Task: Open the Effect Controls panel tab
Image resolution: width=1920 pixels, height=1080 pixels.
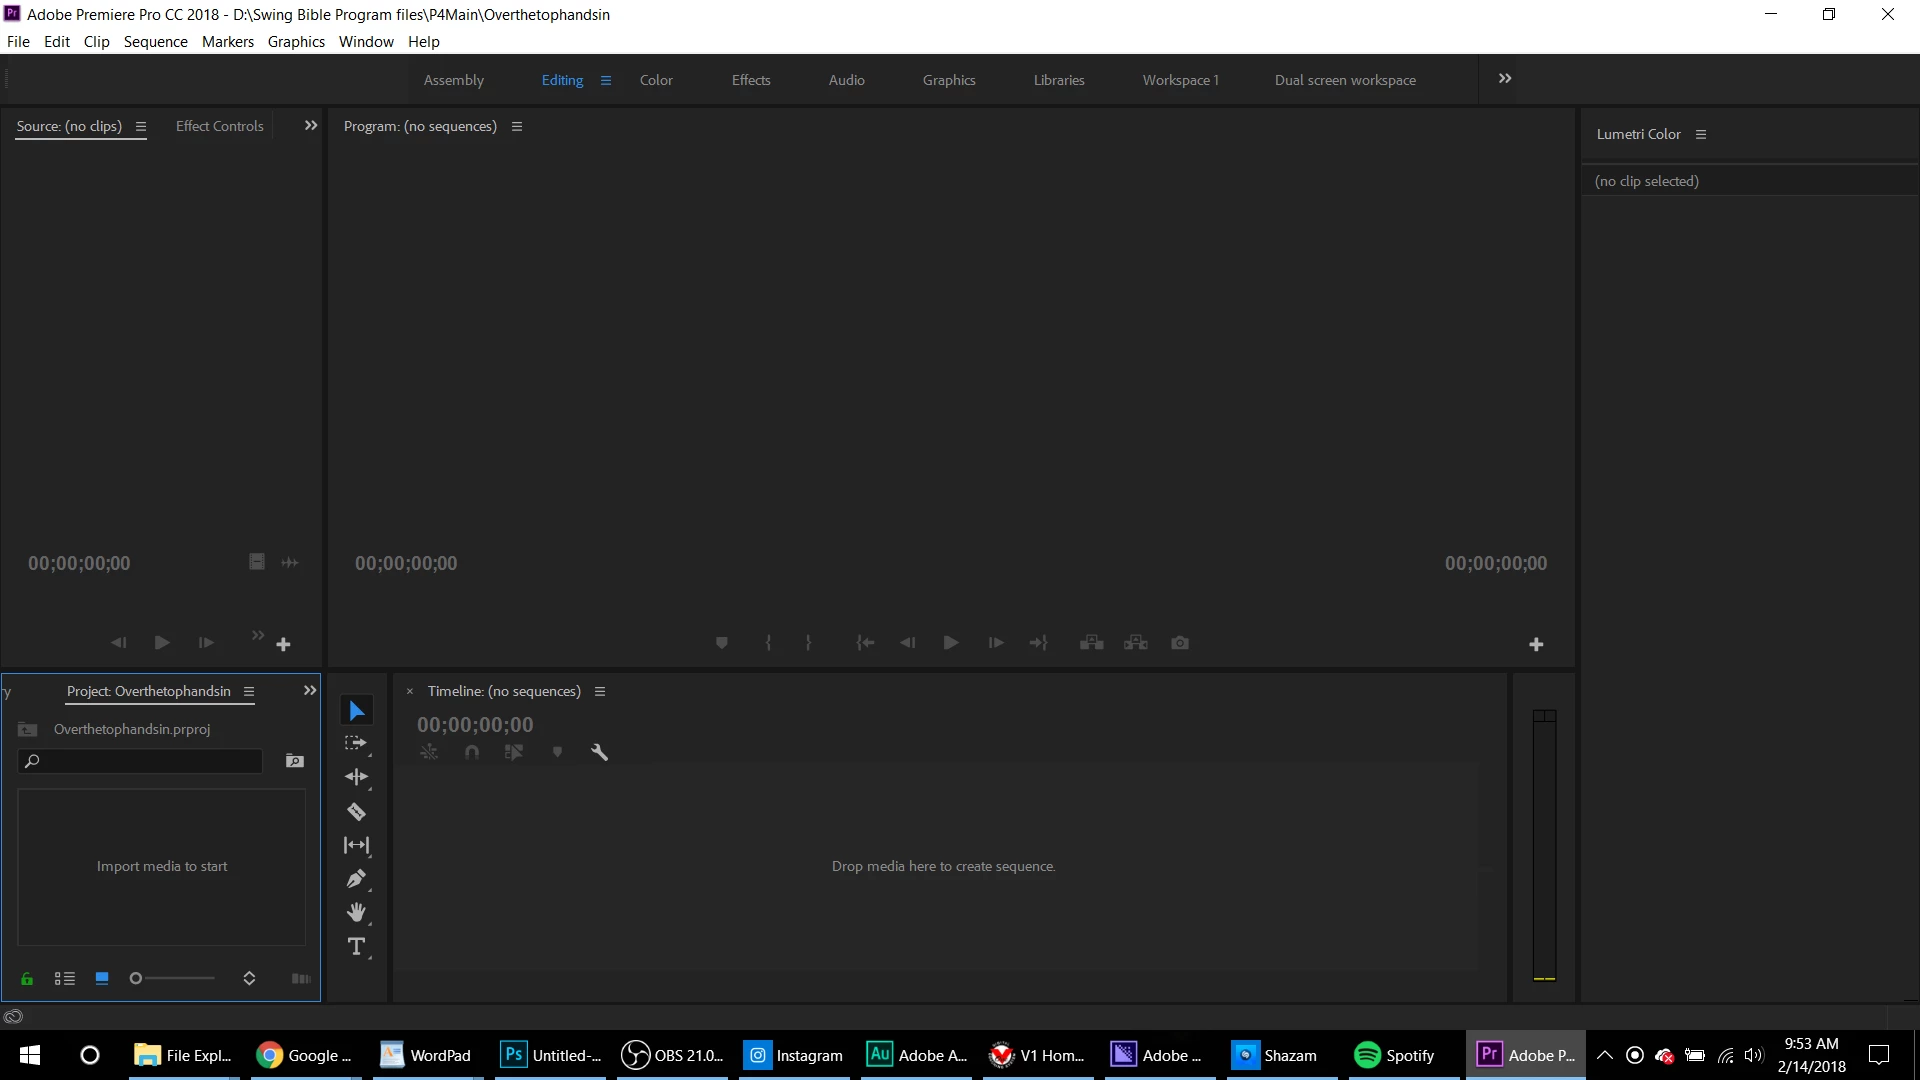Action: click(219, 126)
